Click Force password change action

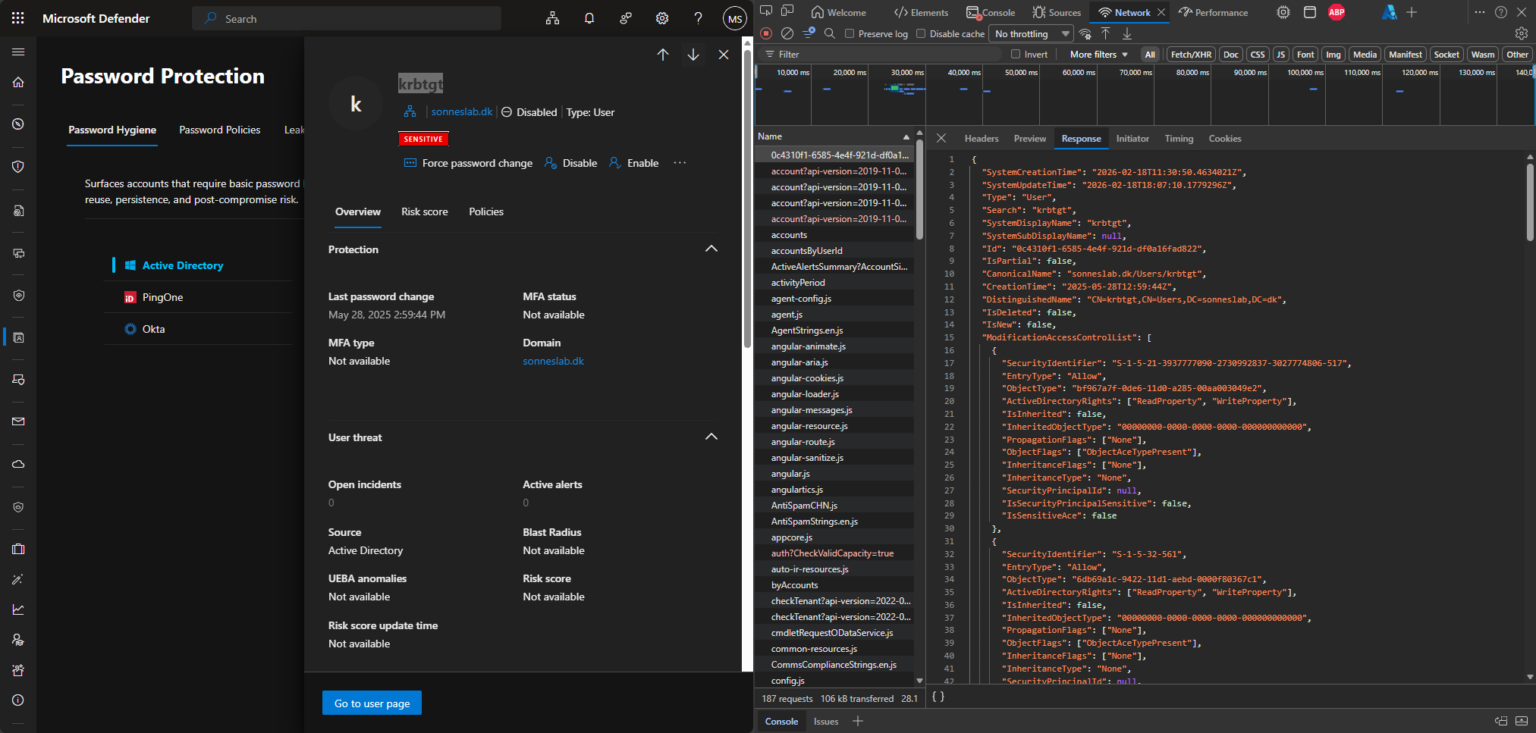[468, 163]
